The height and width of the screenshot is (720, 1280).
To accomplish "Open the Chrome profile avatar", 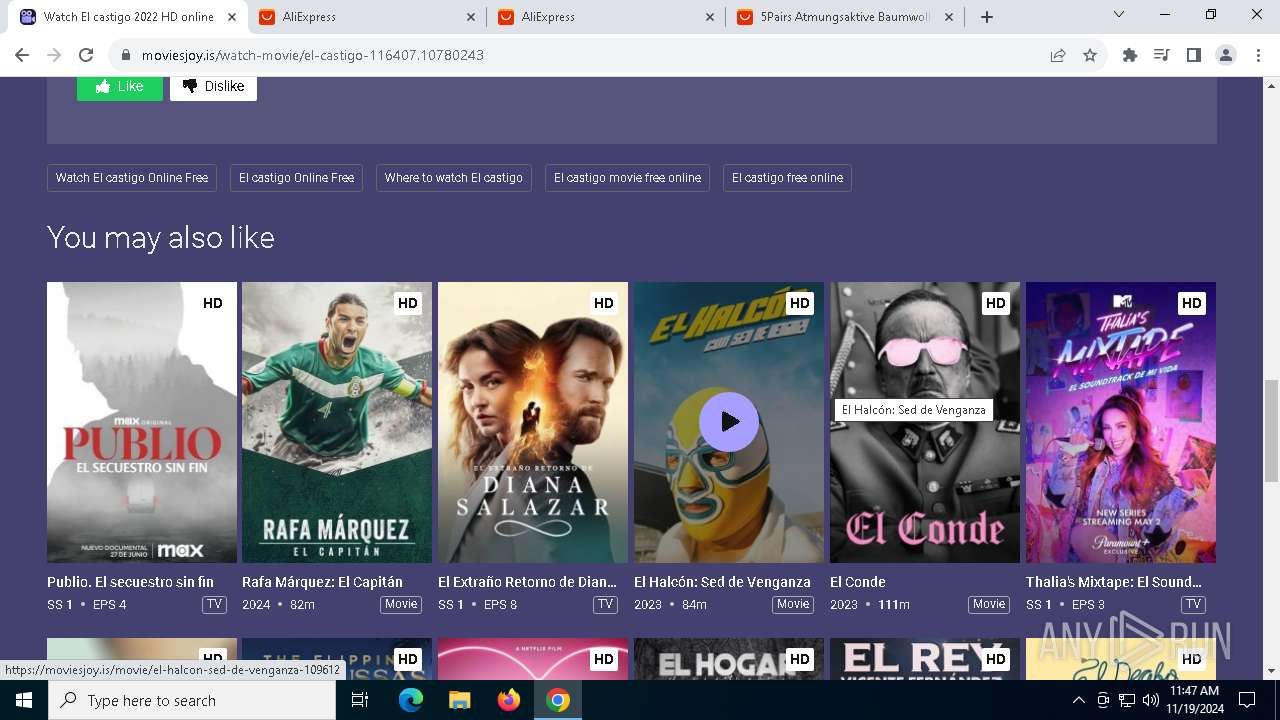I will click(1226, 56).
